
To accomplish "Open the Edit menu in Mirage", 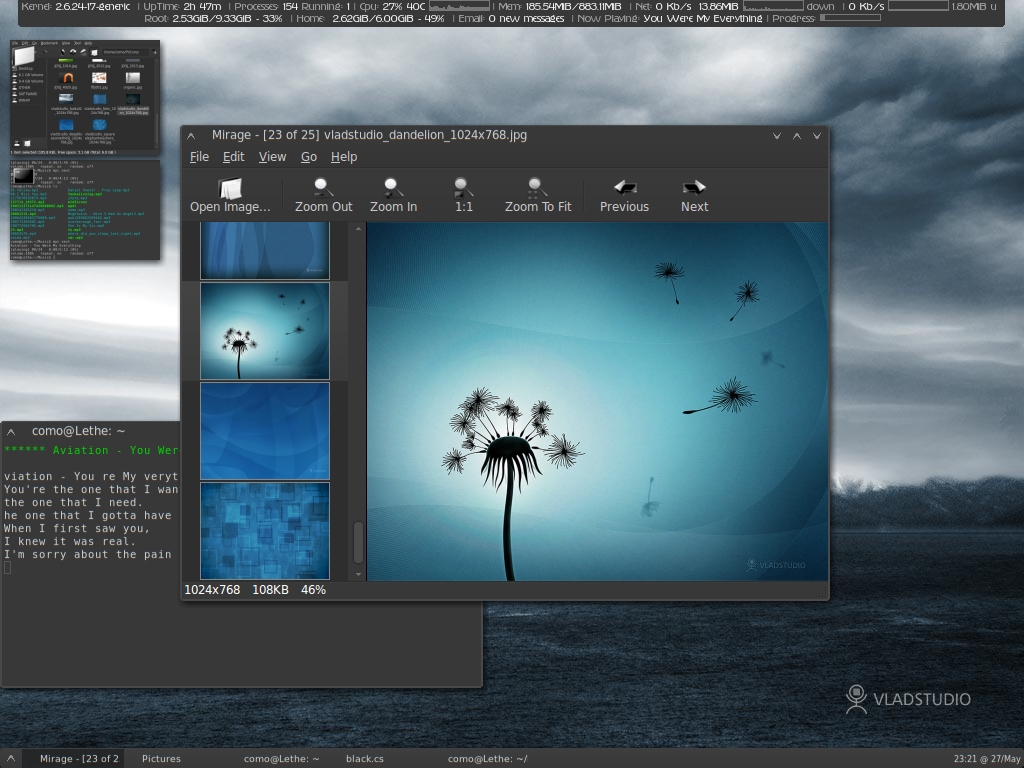I will [233, 157].
